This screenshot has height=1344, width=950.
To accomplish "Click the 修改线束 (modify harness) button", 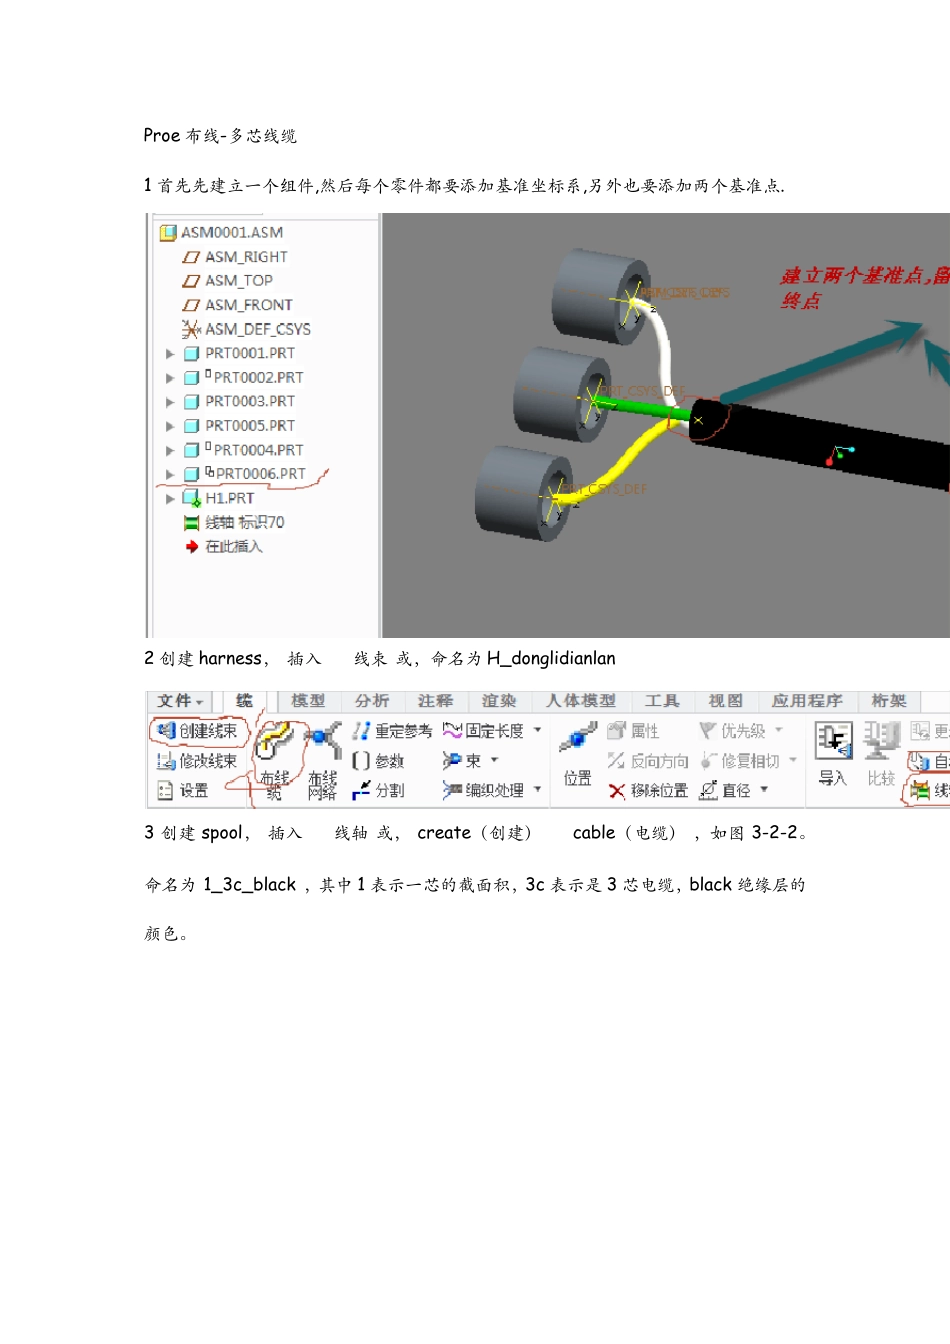I will pyautogui.click(x=198, y=761).
